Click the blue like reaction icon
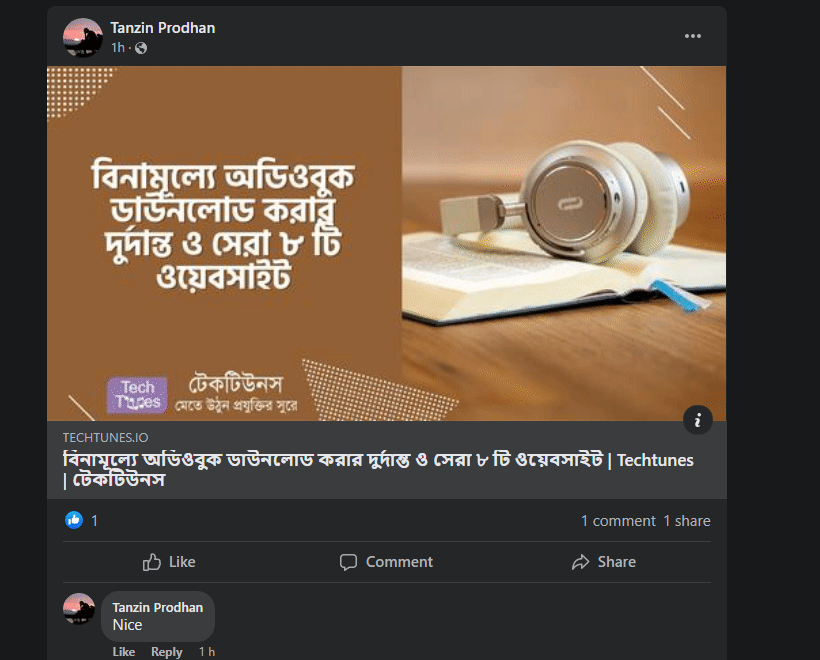Image resolution: width=820 pixels, height=660 pixels. pos(74,520)
